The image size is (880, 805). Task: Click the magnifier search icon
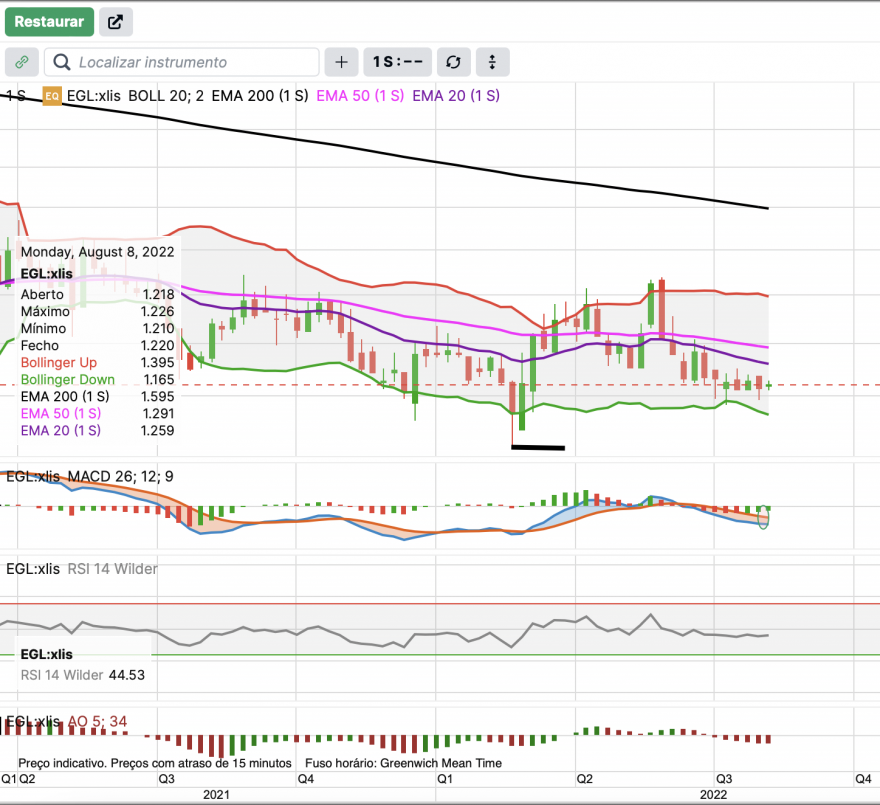(x=62, y=62)
